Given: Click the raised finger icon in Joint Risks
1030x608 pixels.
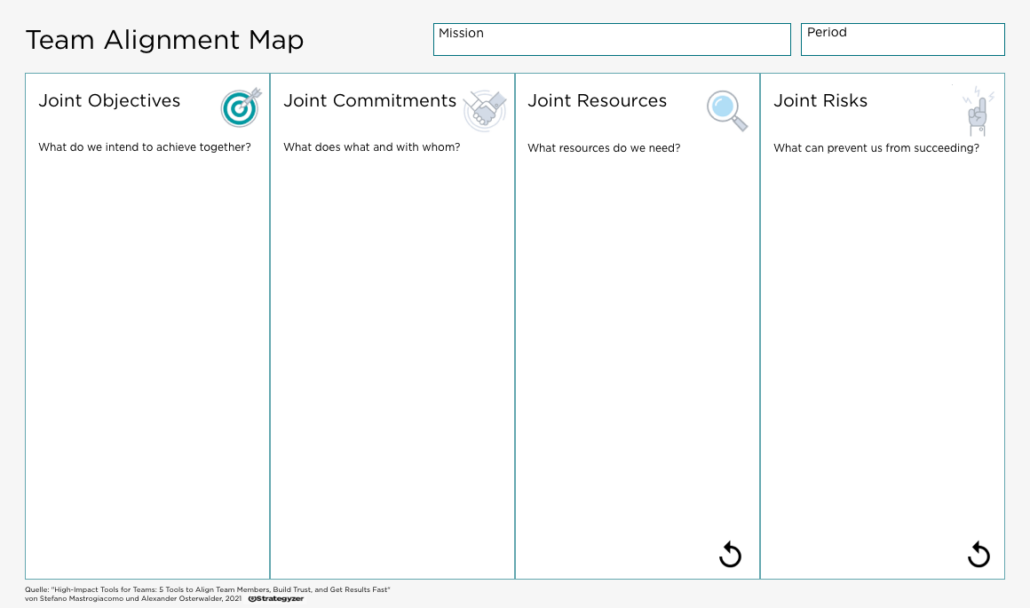Looking at the screenshot, I should tap(976, 112).
